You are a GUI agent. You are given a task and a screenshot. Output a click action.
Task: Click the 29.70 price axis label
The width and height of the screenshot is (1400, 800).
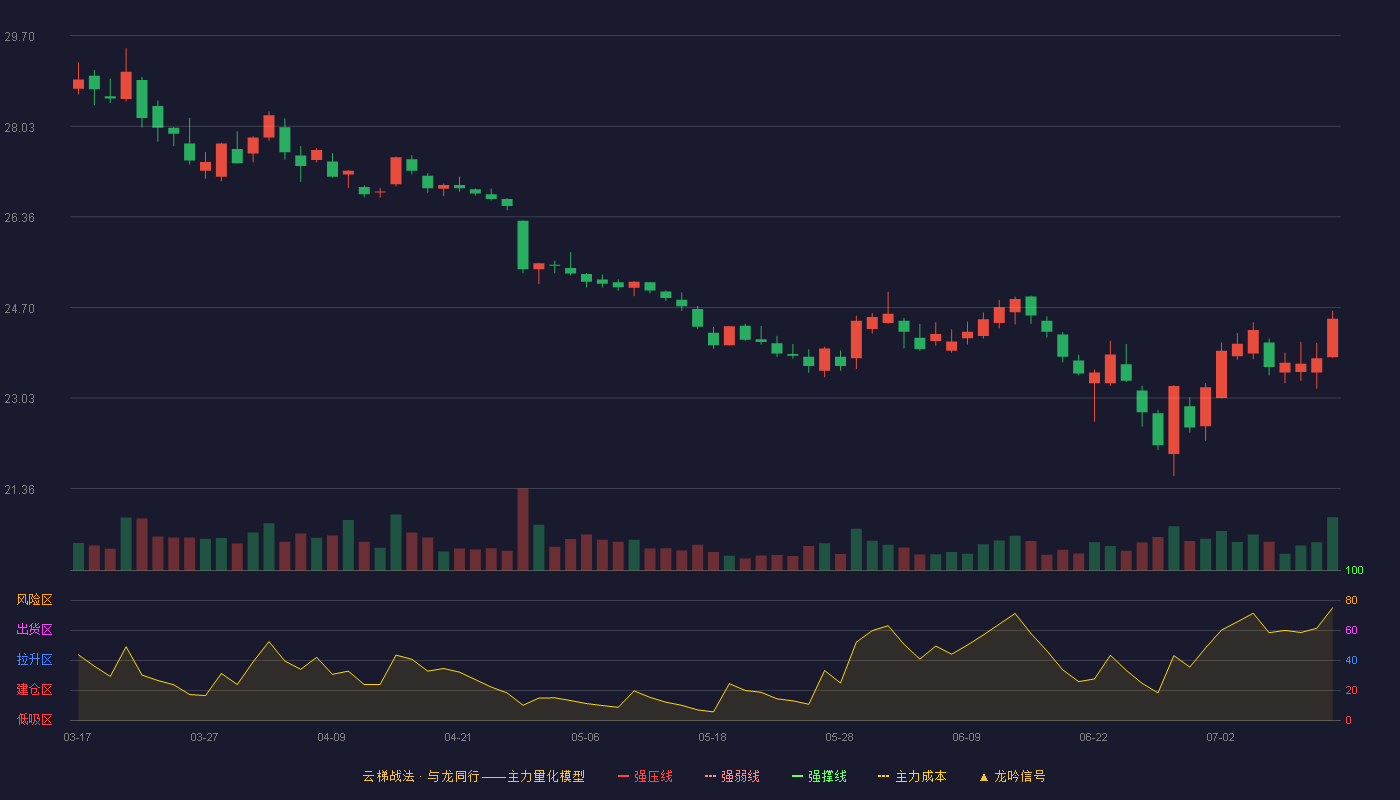19,37
